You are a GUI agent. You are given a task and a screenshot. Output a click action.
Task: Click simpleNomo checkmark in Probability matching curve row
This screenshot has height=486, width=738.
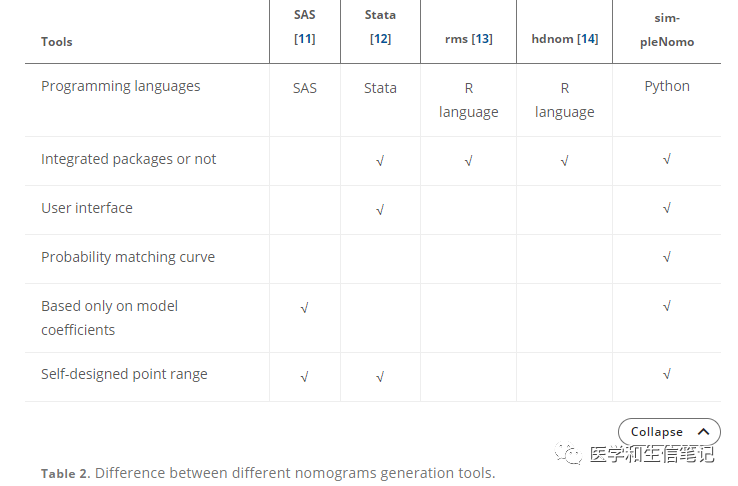pyautogui.click(x=667, y=258)
